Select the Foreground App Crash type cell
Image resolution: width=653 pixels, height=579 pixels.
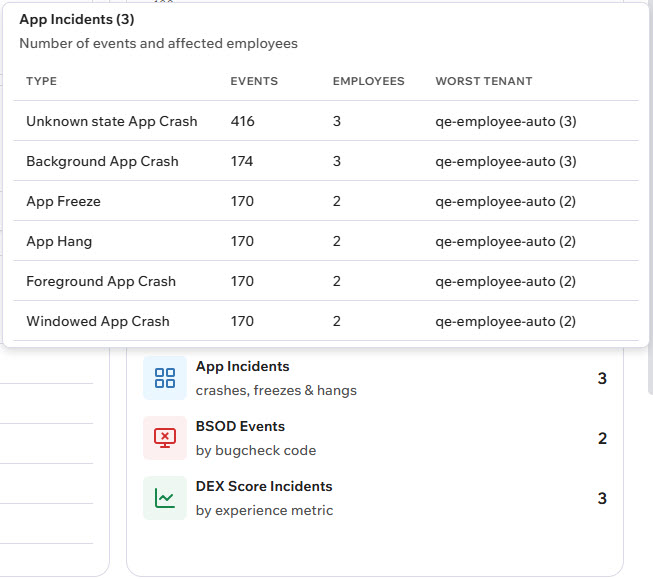coord(101,282)
